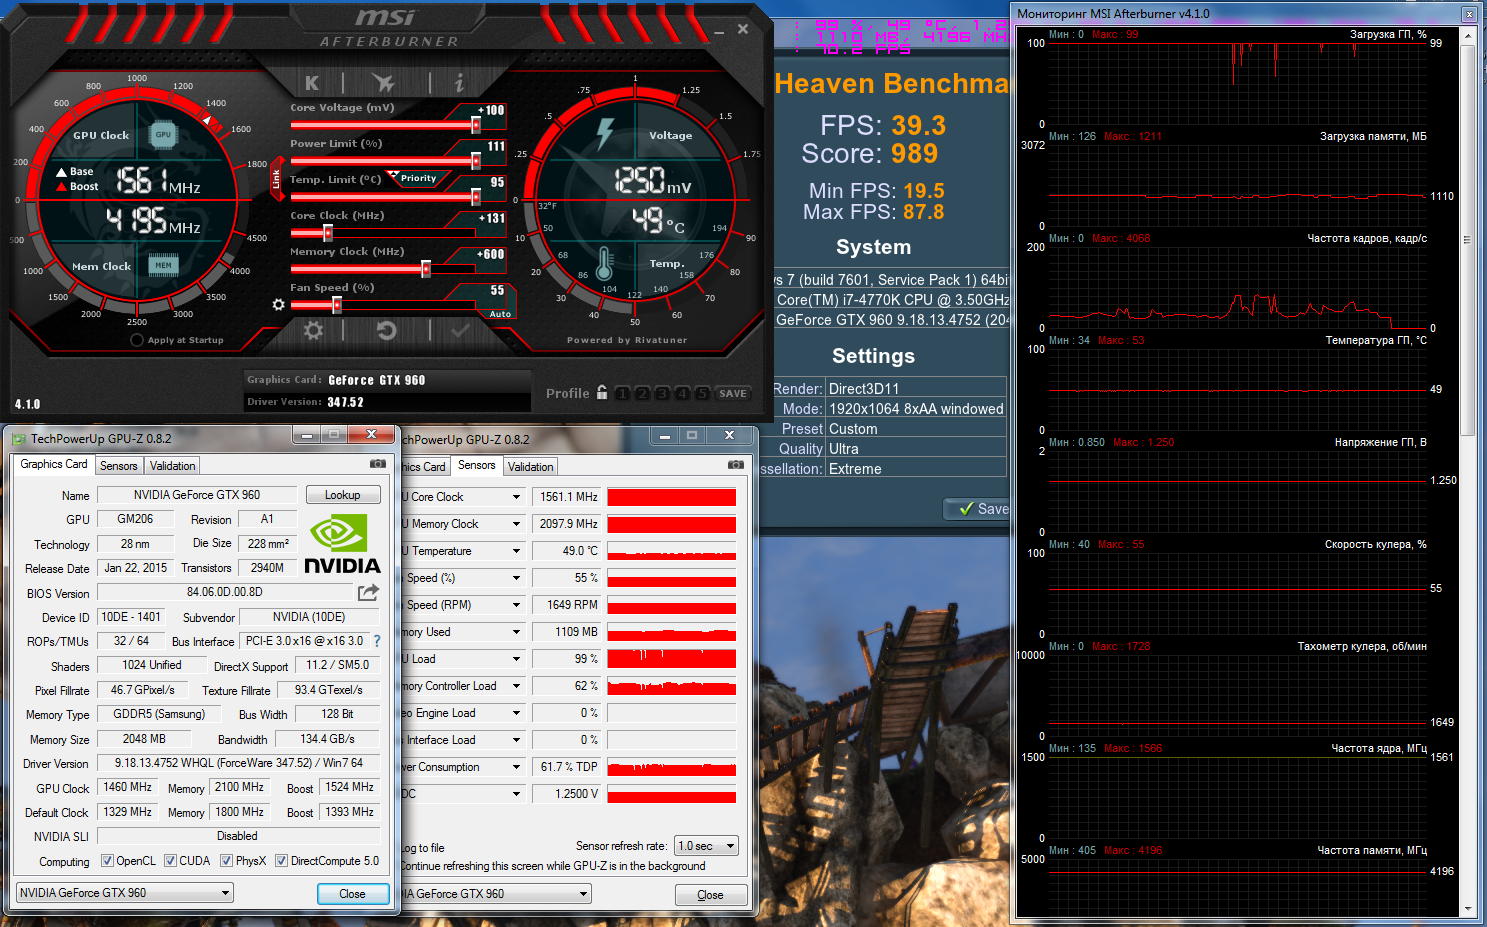The image size is (1487, 927).
Task: Click the GPU Core Clock sensor graph
Action: coord(672,497)
